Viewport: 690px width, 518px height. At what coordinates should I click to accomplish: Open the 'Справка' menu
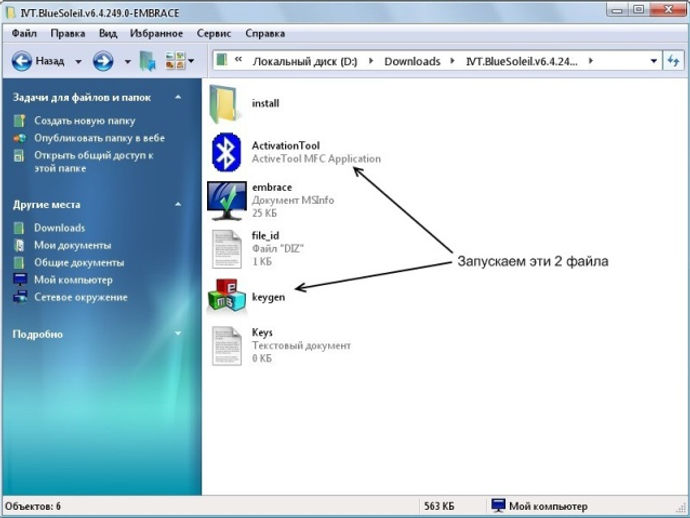[265, 33]
